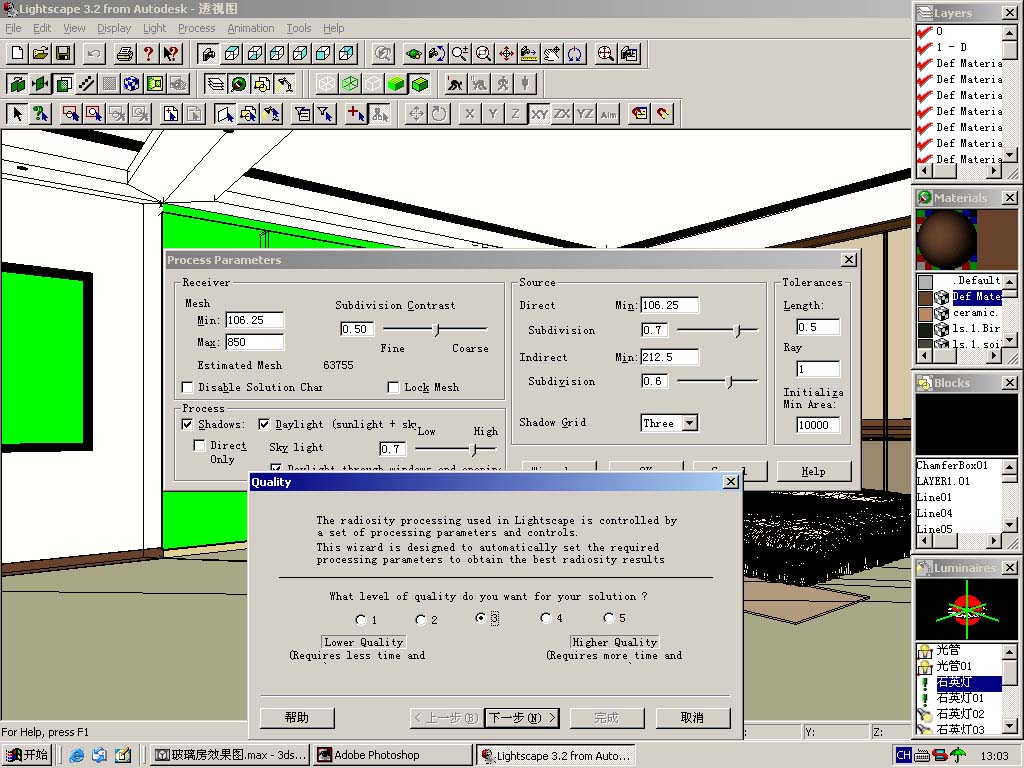This screenshot has height=768, width=1024.
Task: Switch to Adobe Photoshop in taskbar
Action: coord(392,756)
